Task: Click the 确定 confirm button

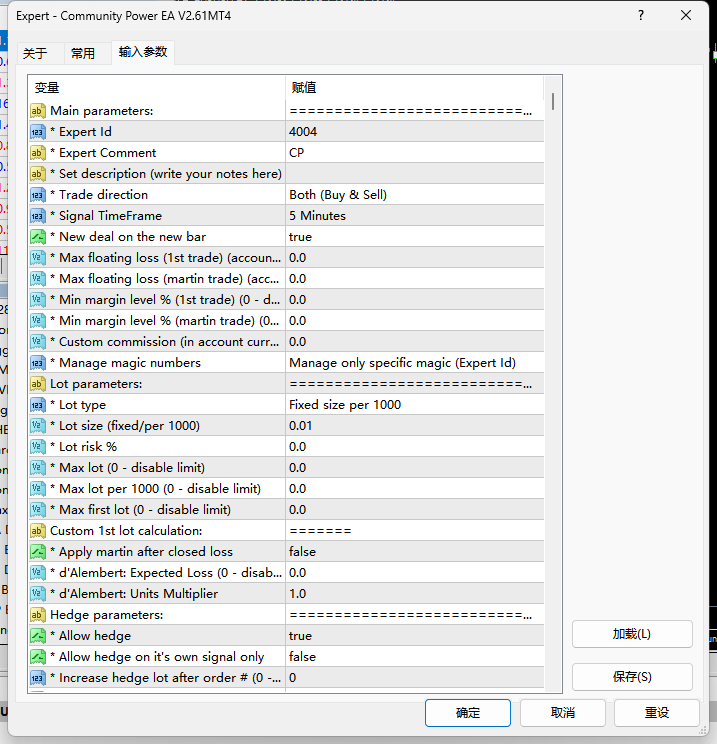Action: [467, 713]
